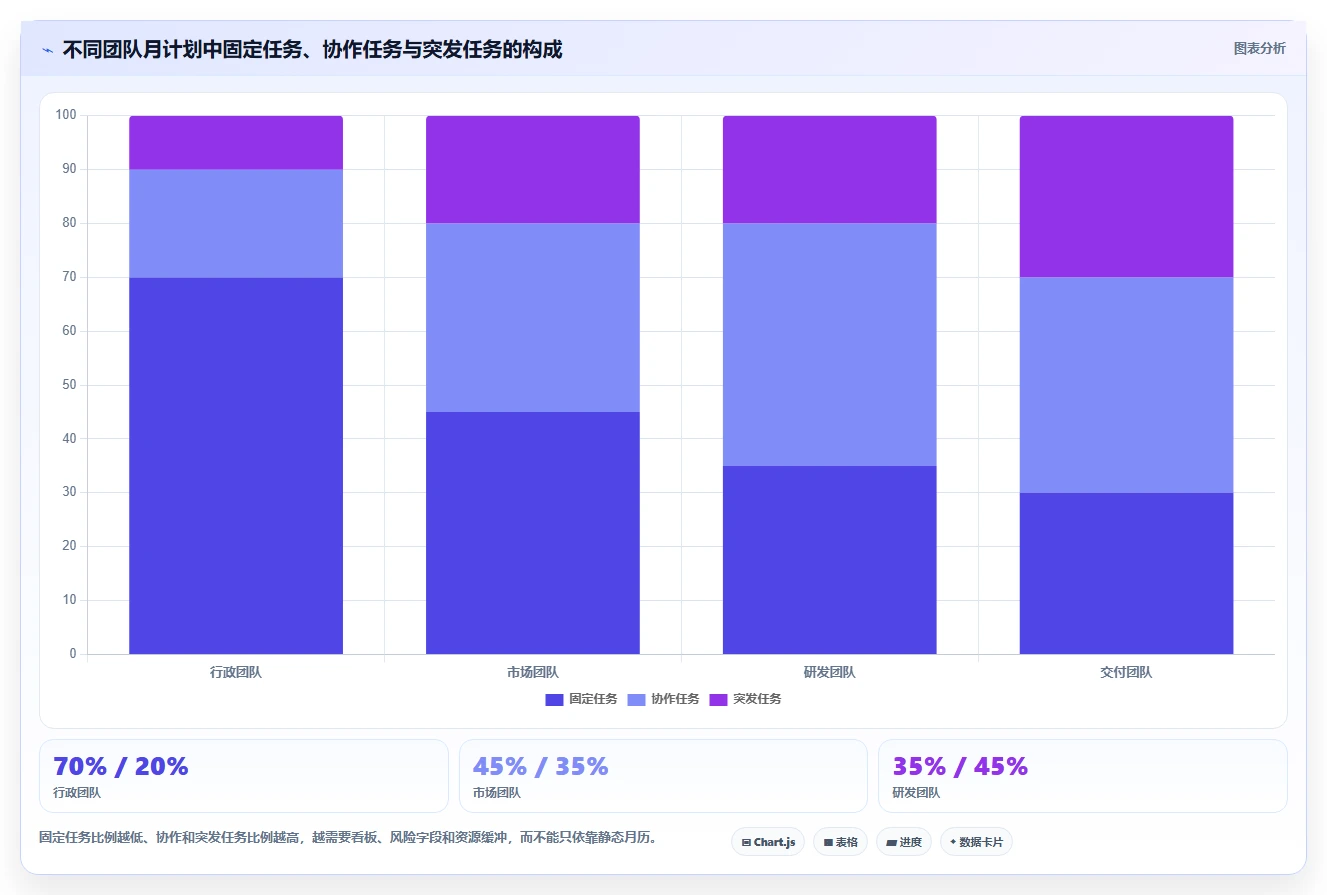
Task: Toggle the 固定任务 legend series
Action: 581,699
